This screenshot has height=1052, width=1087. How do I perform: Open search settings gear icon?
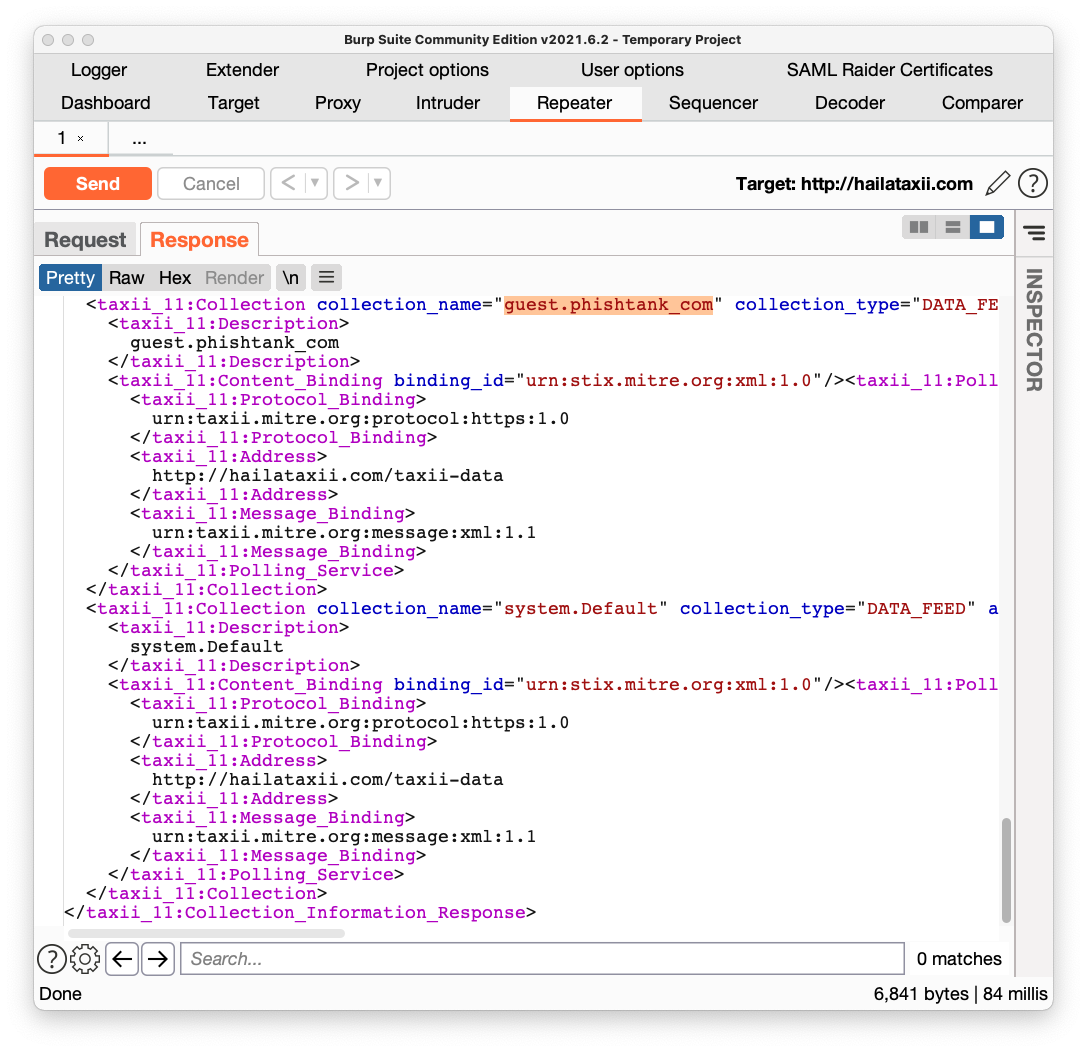85,959
